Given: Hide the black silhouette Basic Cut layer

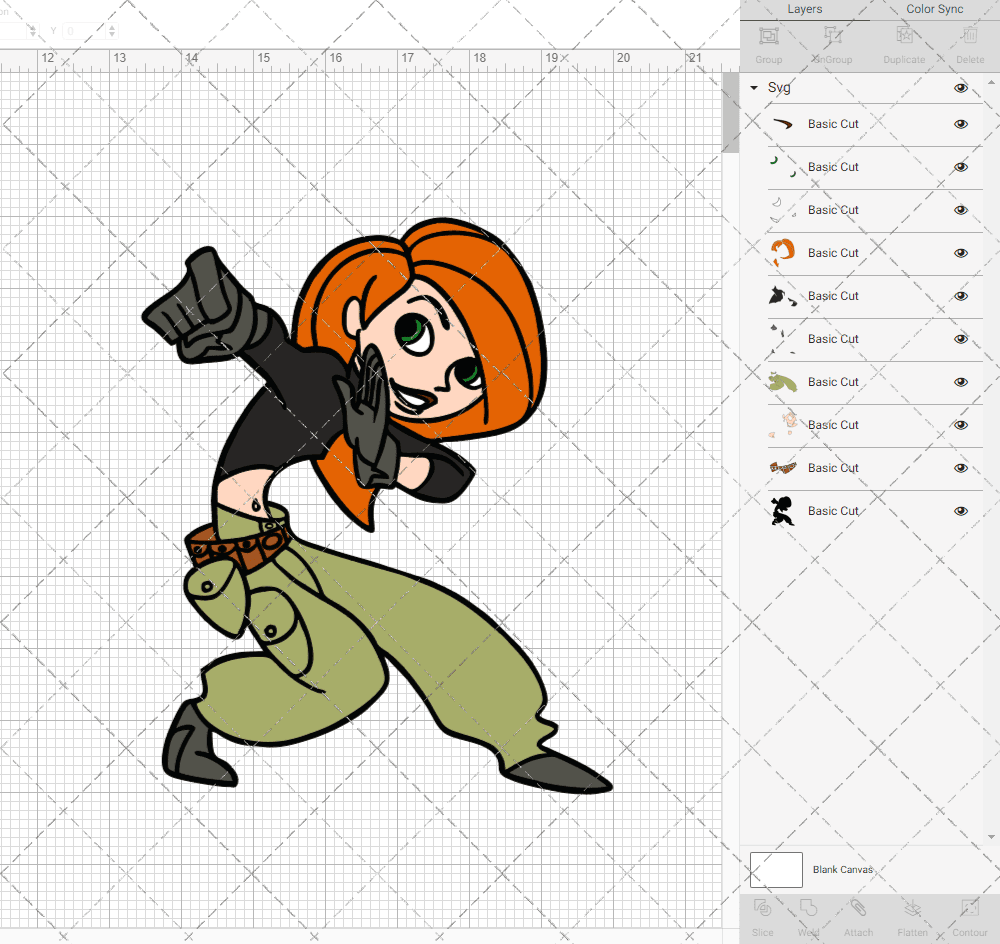Looking at the screenshot, I should tap(961, 511).
